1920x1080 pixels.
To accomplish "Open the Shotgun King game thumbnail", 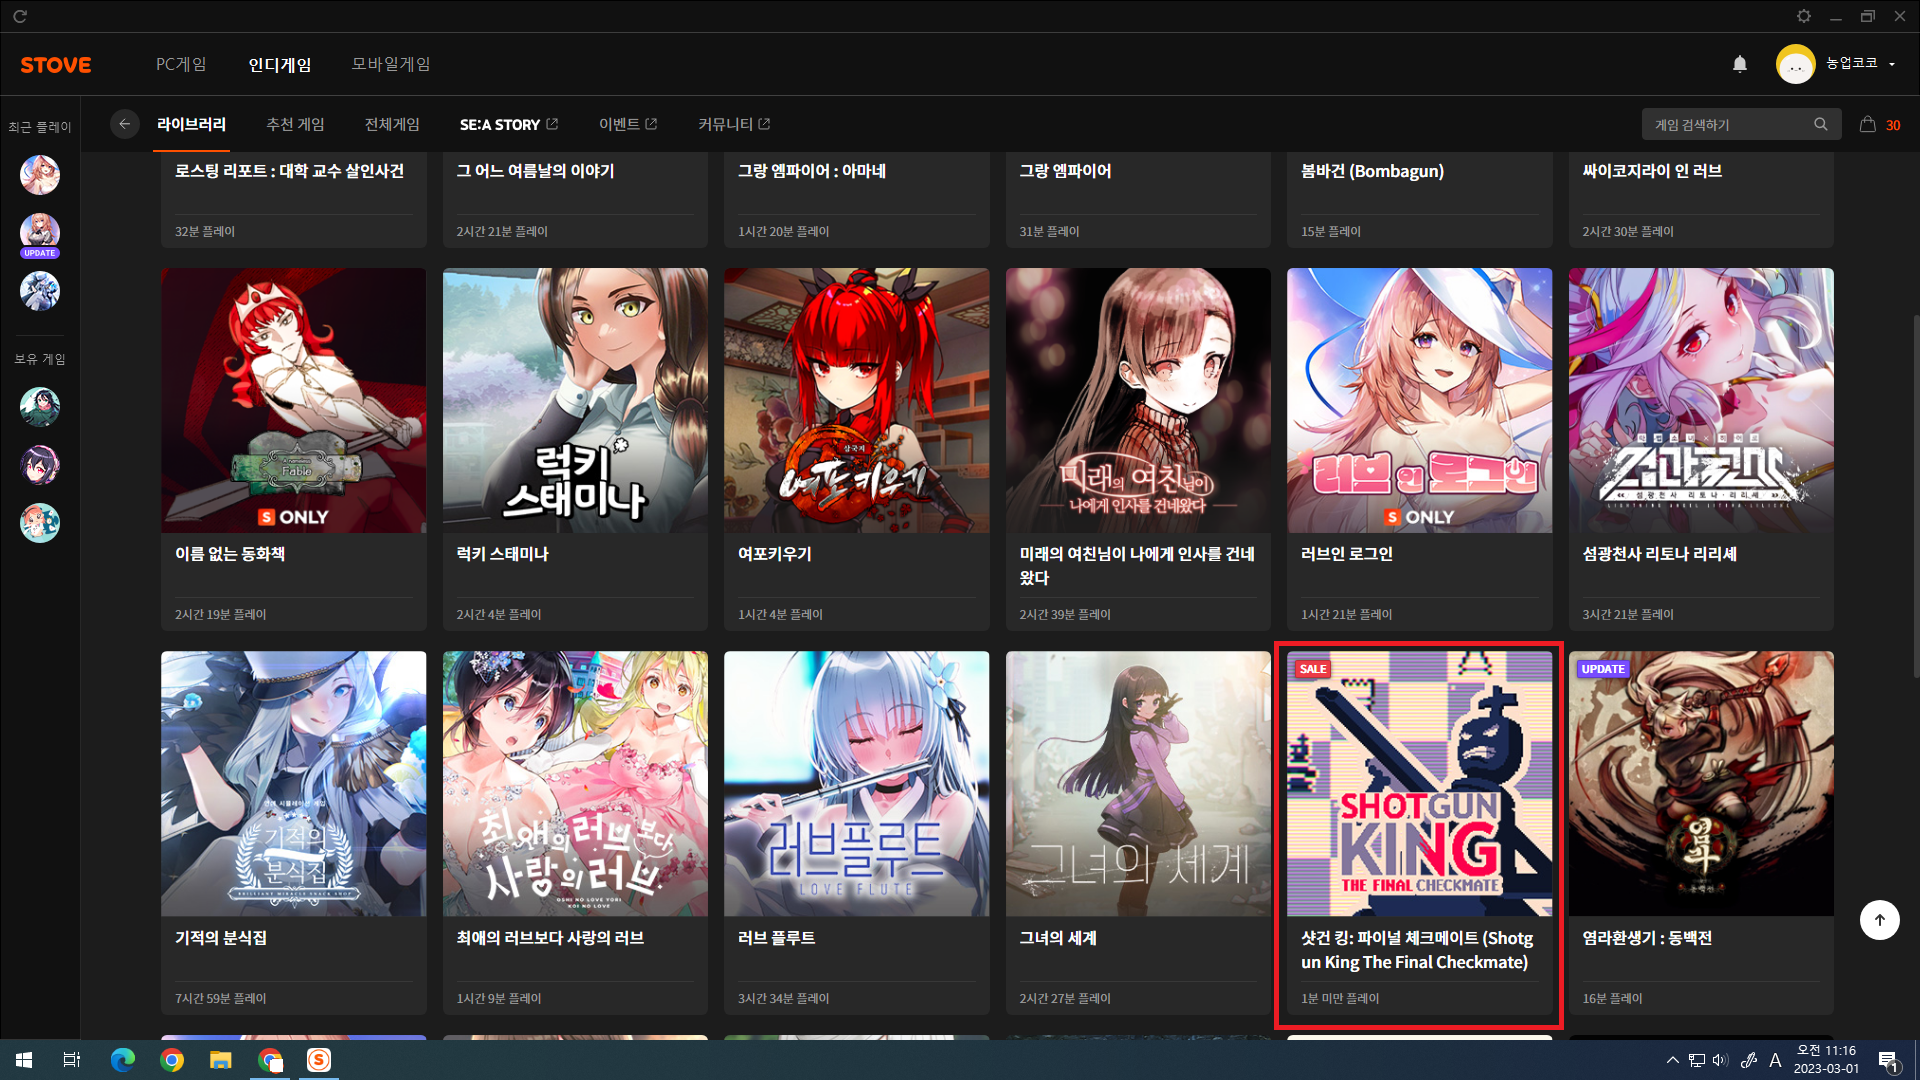I will pos(1419,783).
